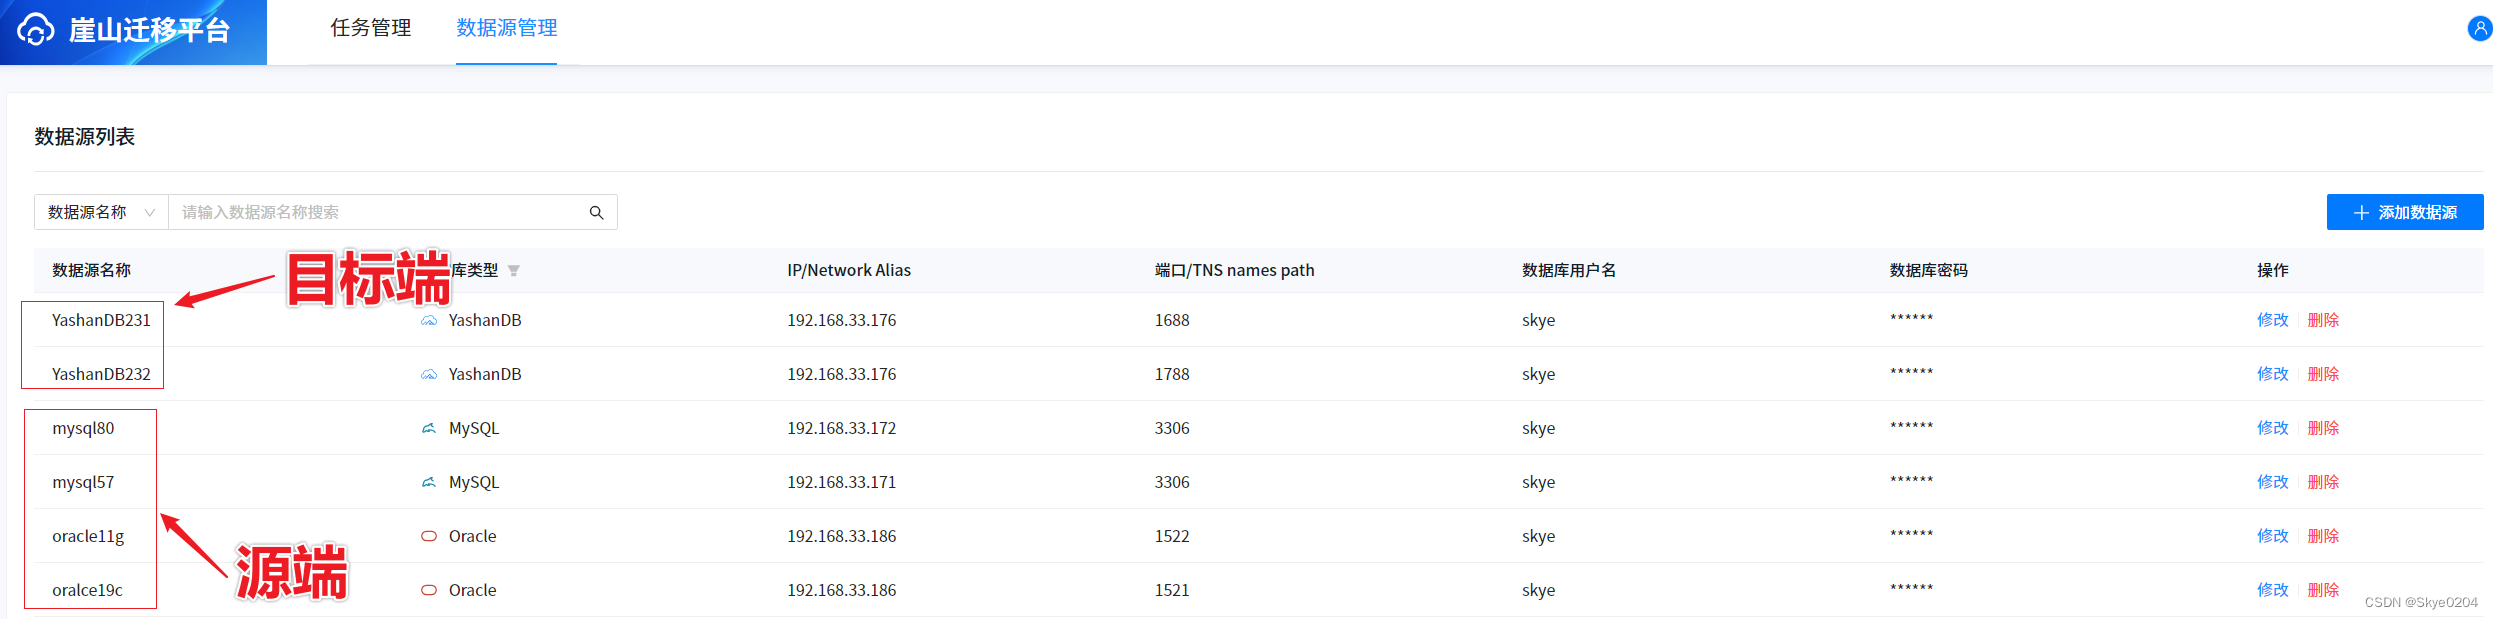This screenshot has height=619, width=2493.
Task: Click 删除 for YashanDB232
Action: 2323,374
